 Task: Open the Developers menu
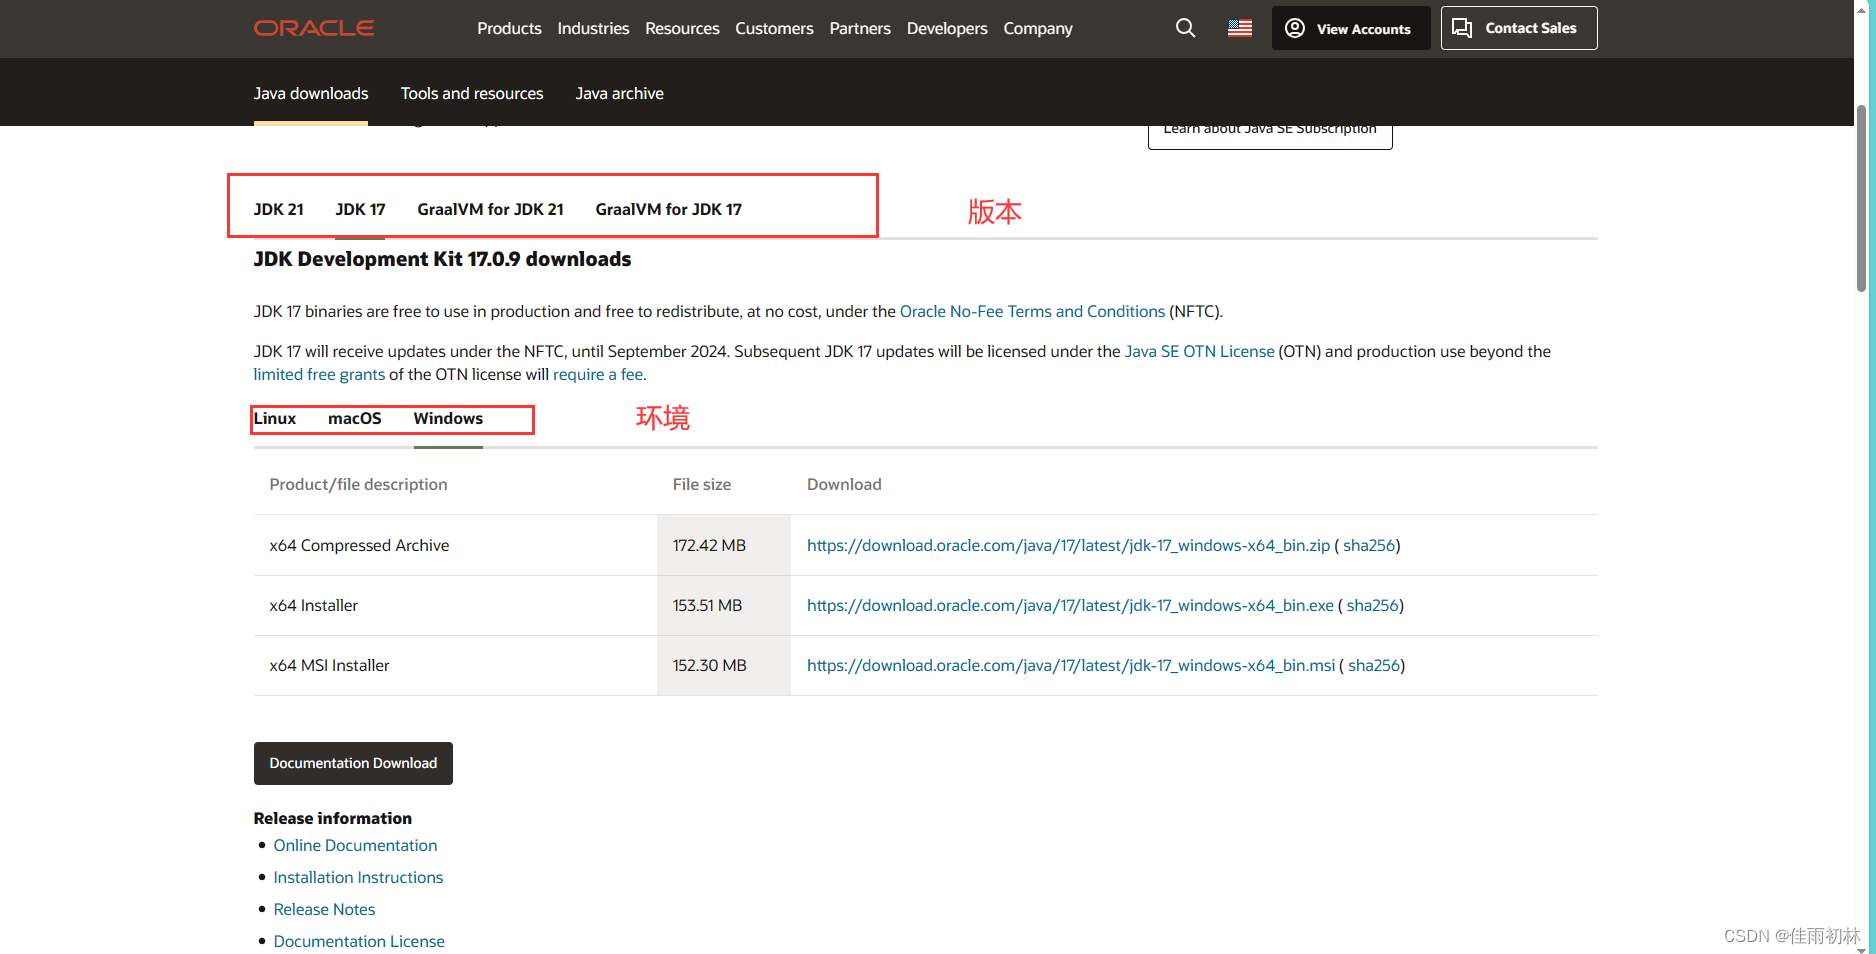pos(947,28)
